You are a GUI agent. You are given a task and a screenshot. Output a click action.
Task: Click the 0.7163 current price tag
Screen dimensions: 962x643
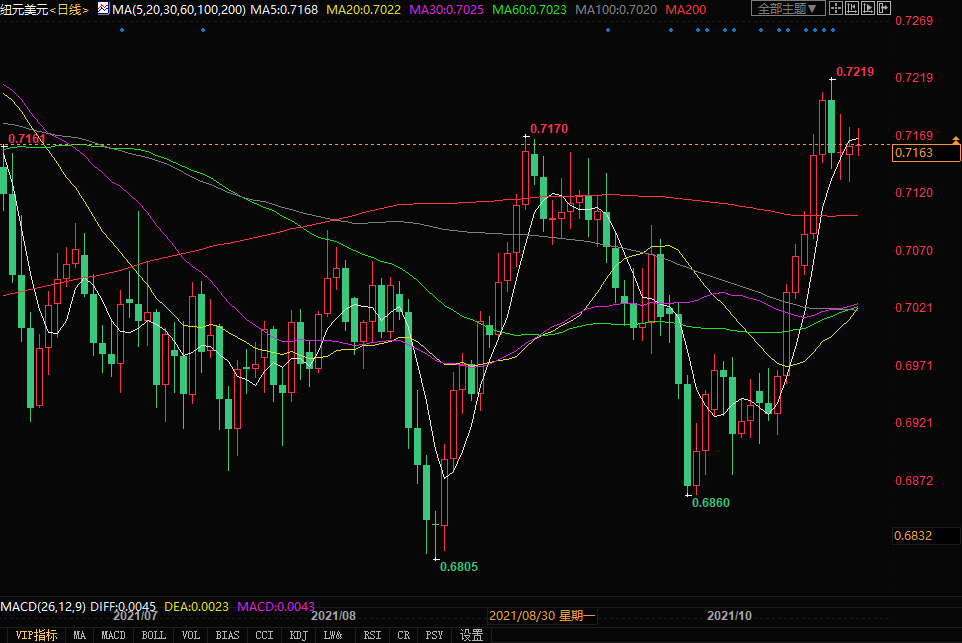pyautogui.click(x=926, y=153)
